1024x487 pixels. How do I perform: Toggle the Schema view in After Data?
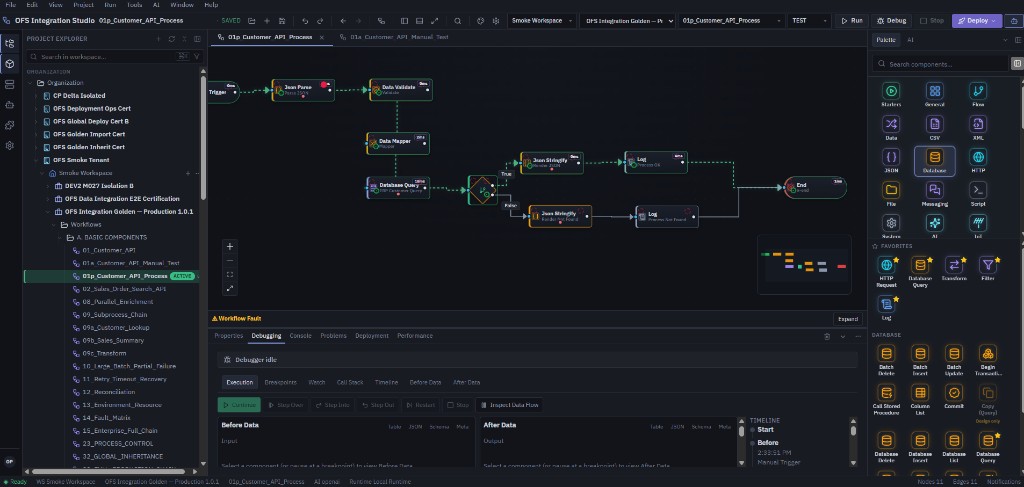(x=701, y=427)
